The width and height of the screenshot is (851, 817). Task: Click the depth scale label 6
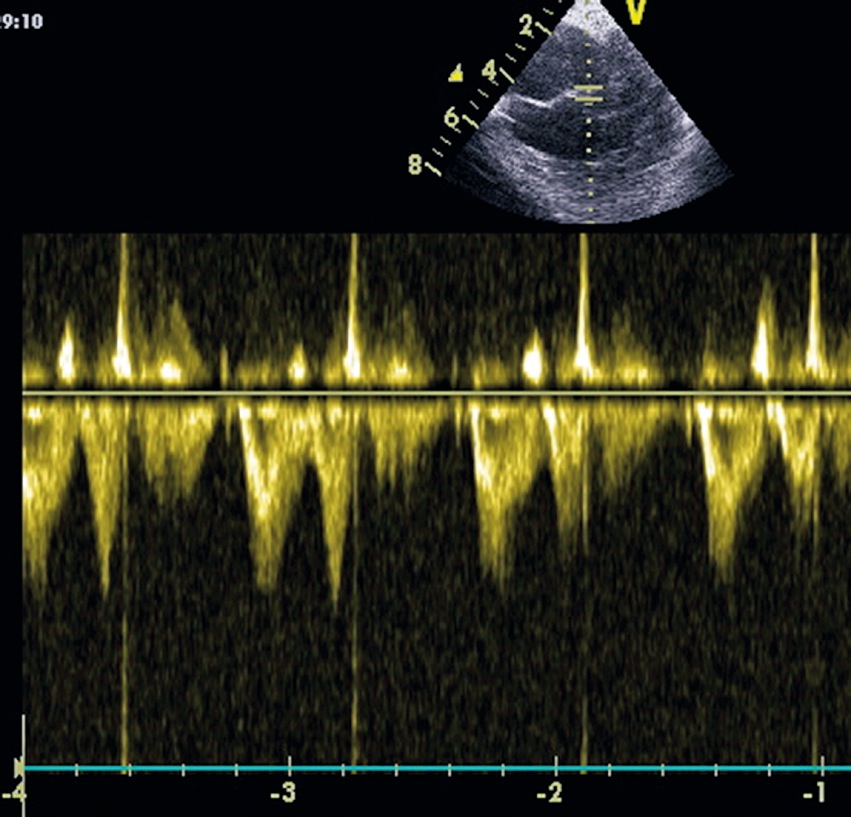tap(451, 118)
